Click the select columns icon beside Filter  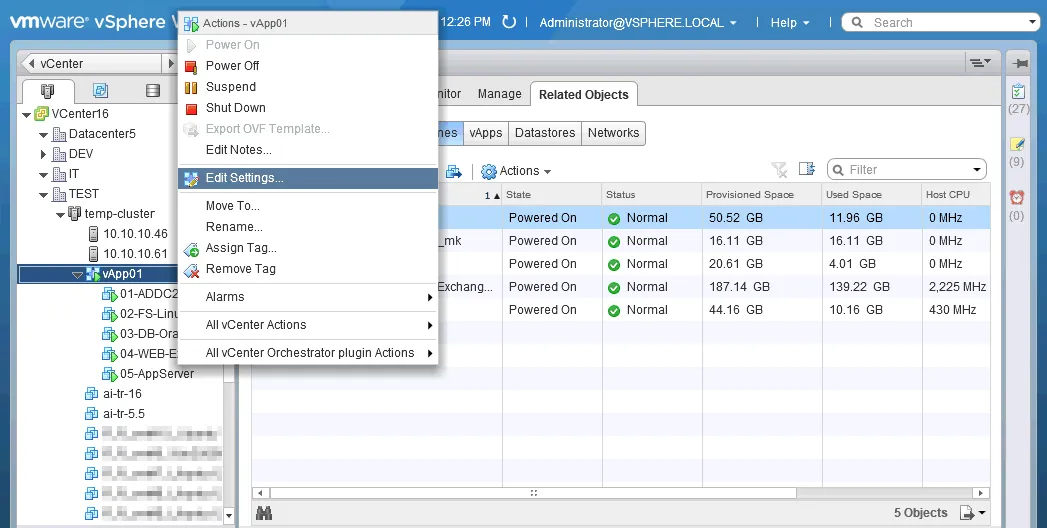tap(807, 170)
